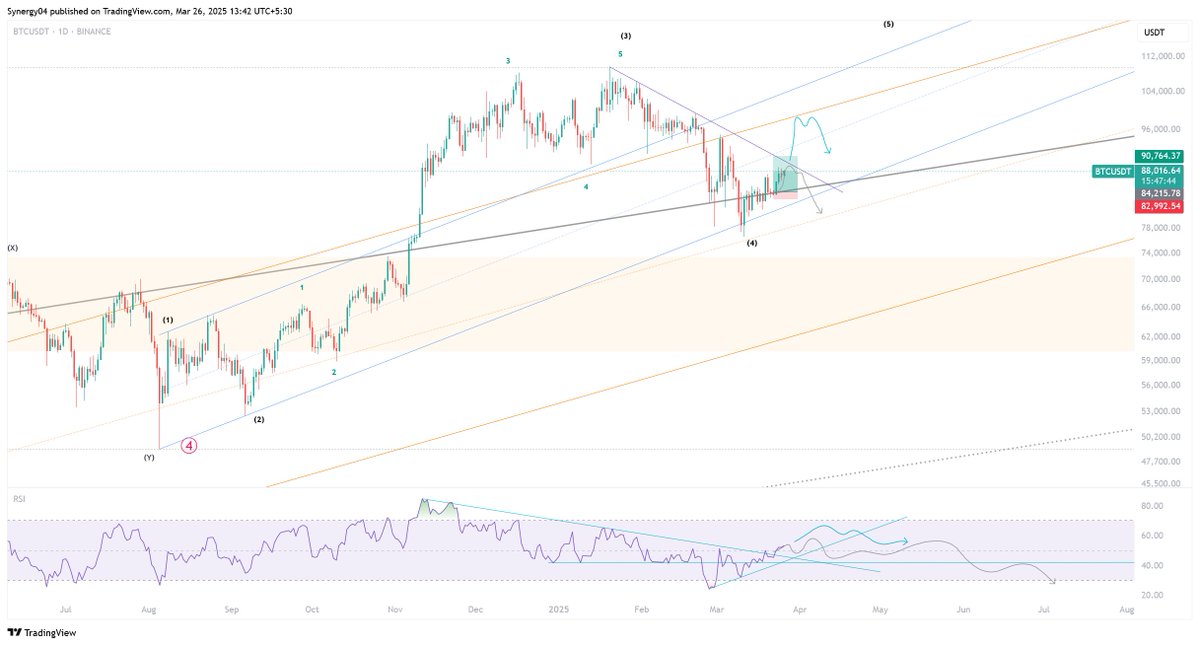Viewport: 1200px width, 646px height.
Task: Click the TradingView logo at bottom left
Action: click(41, 632)
